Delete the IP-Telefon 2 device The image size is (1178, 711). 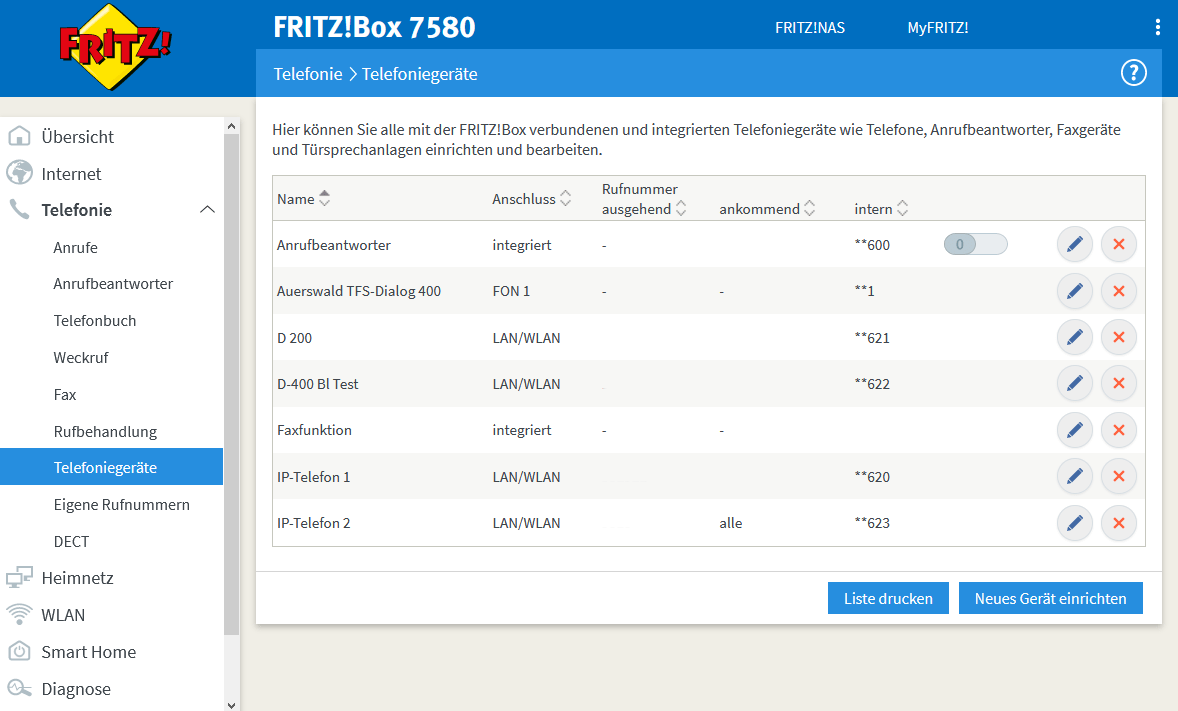point(1119,523)
